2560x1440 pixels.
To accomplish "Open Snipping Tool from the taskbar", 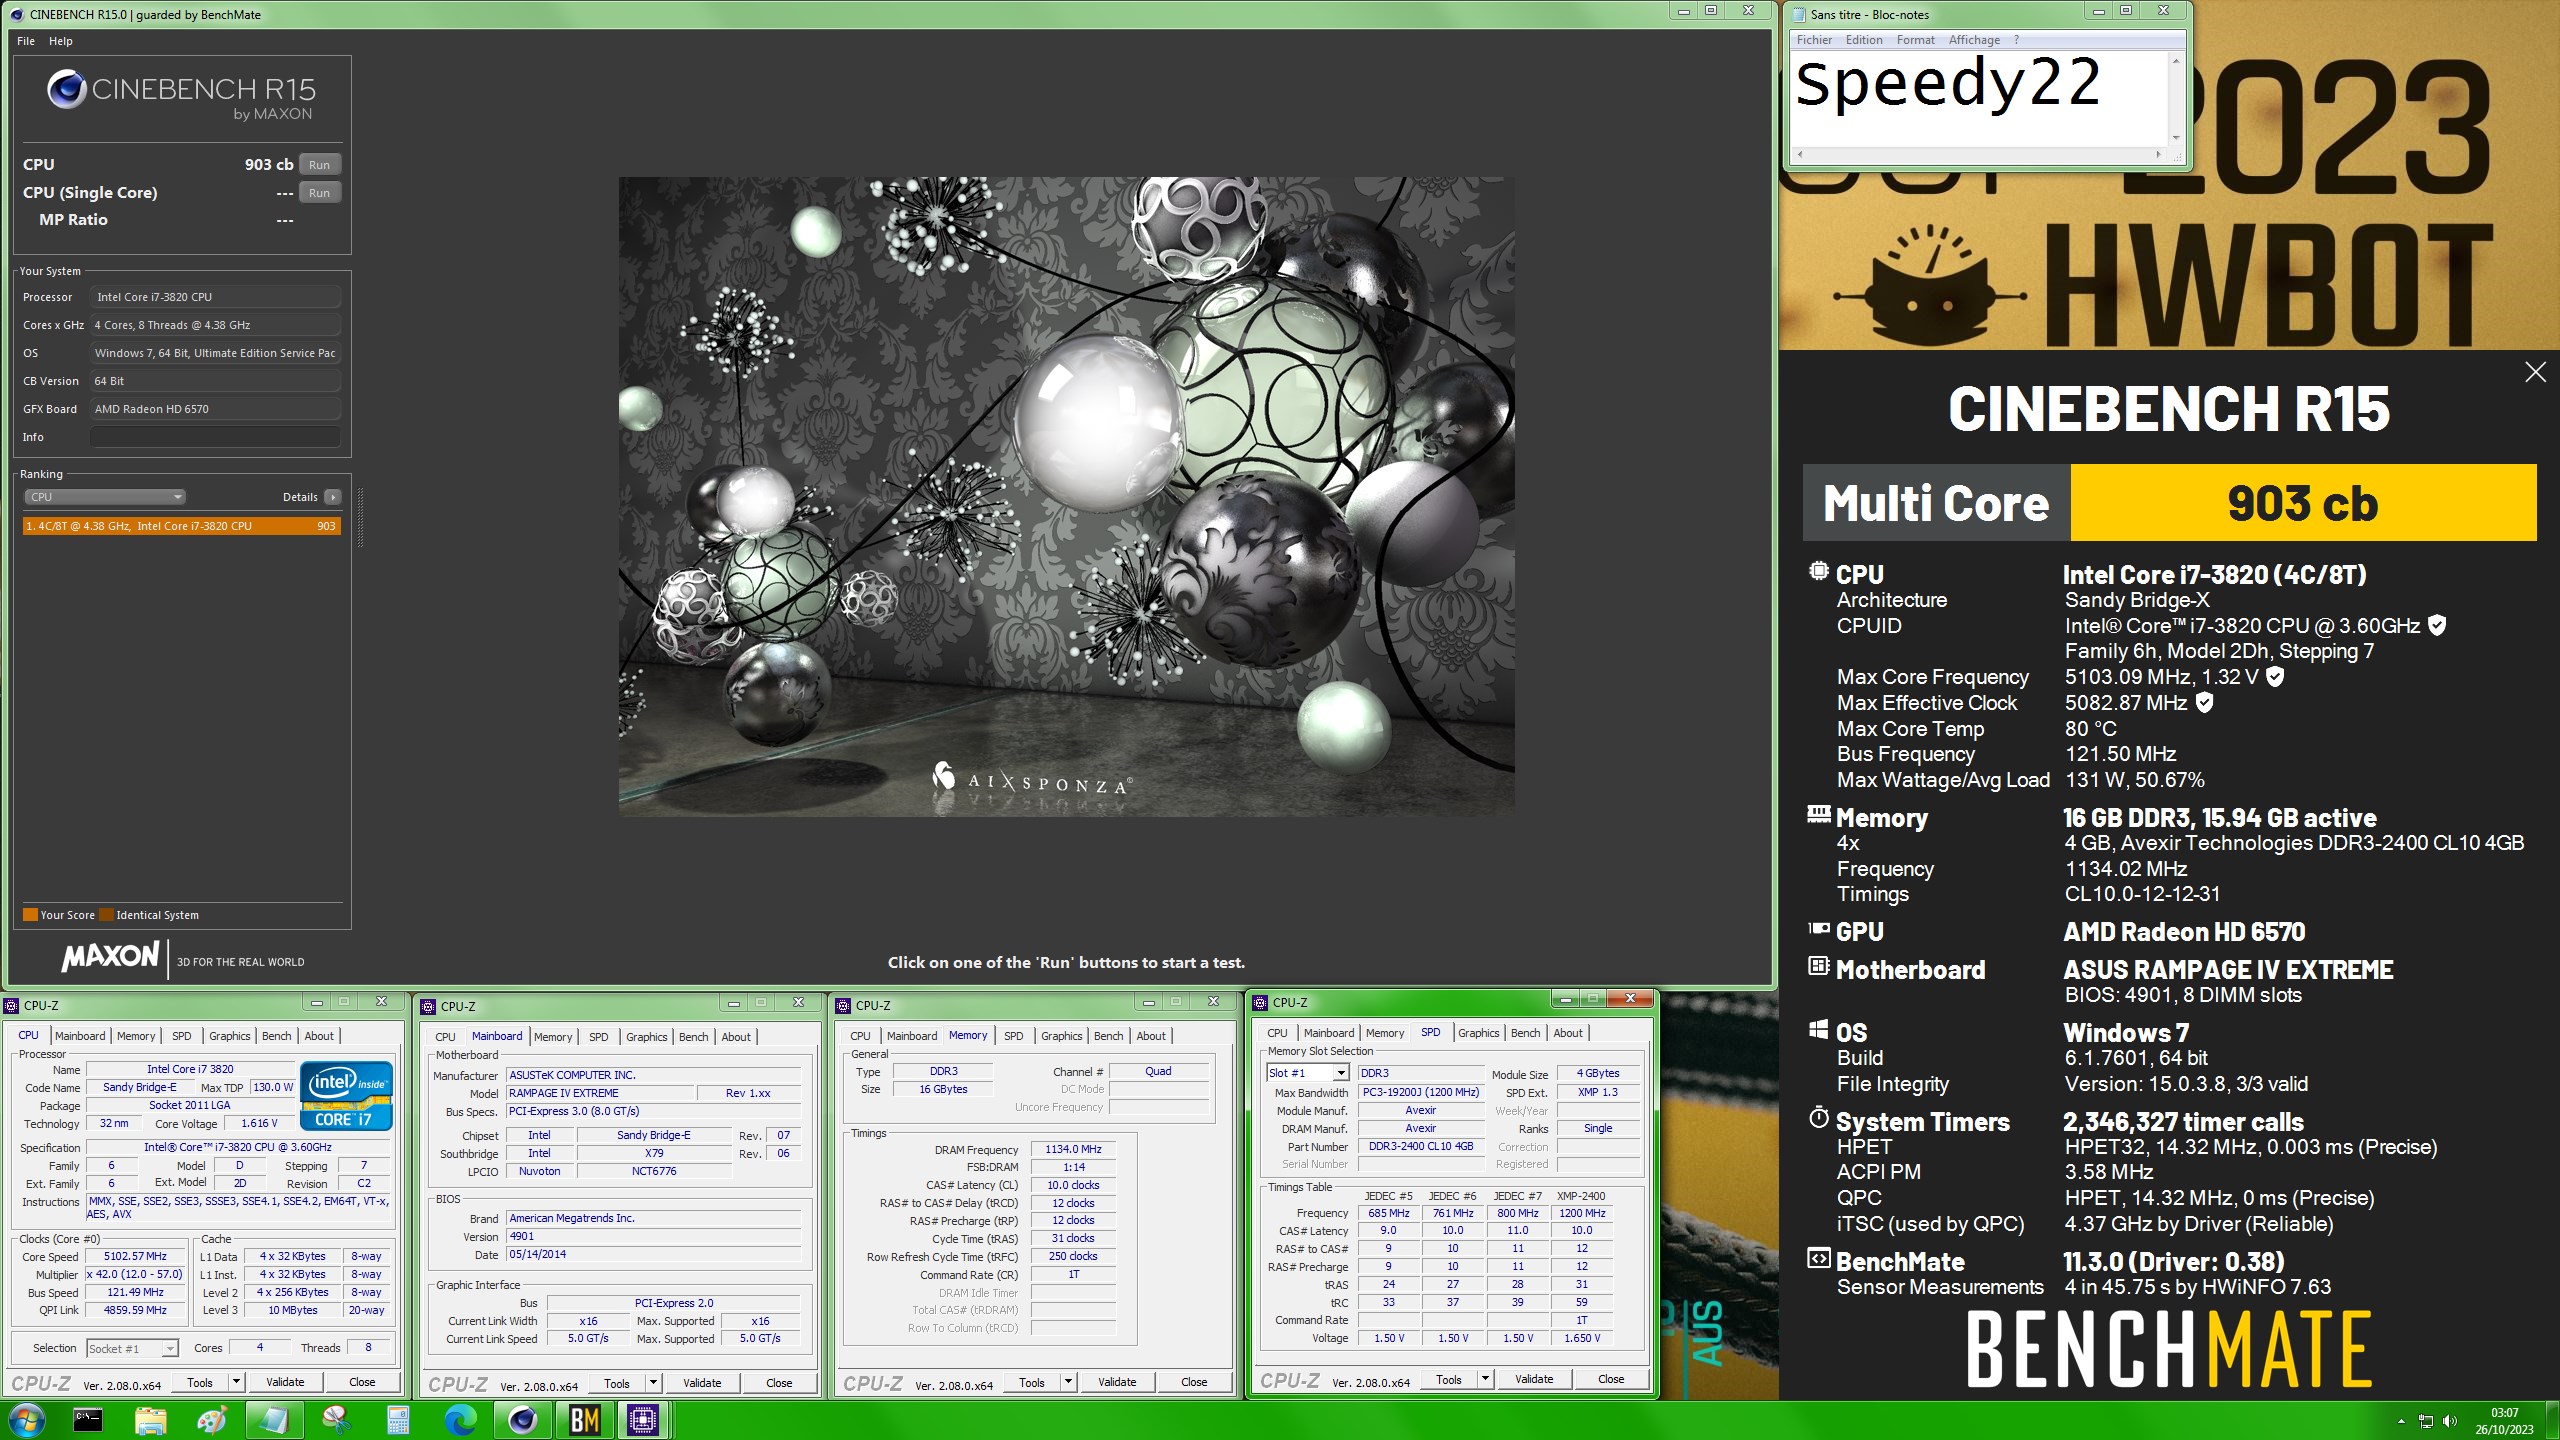I will (336, 1420).
